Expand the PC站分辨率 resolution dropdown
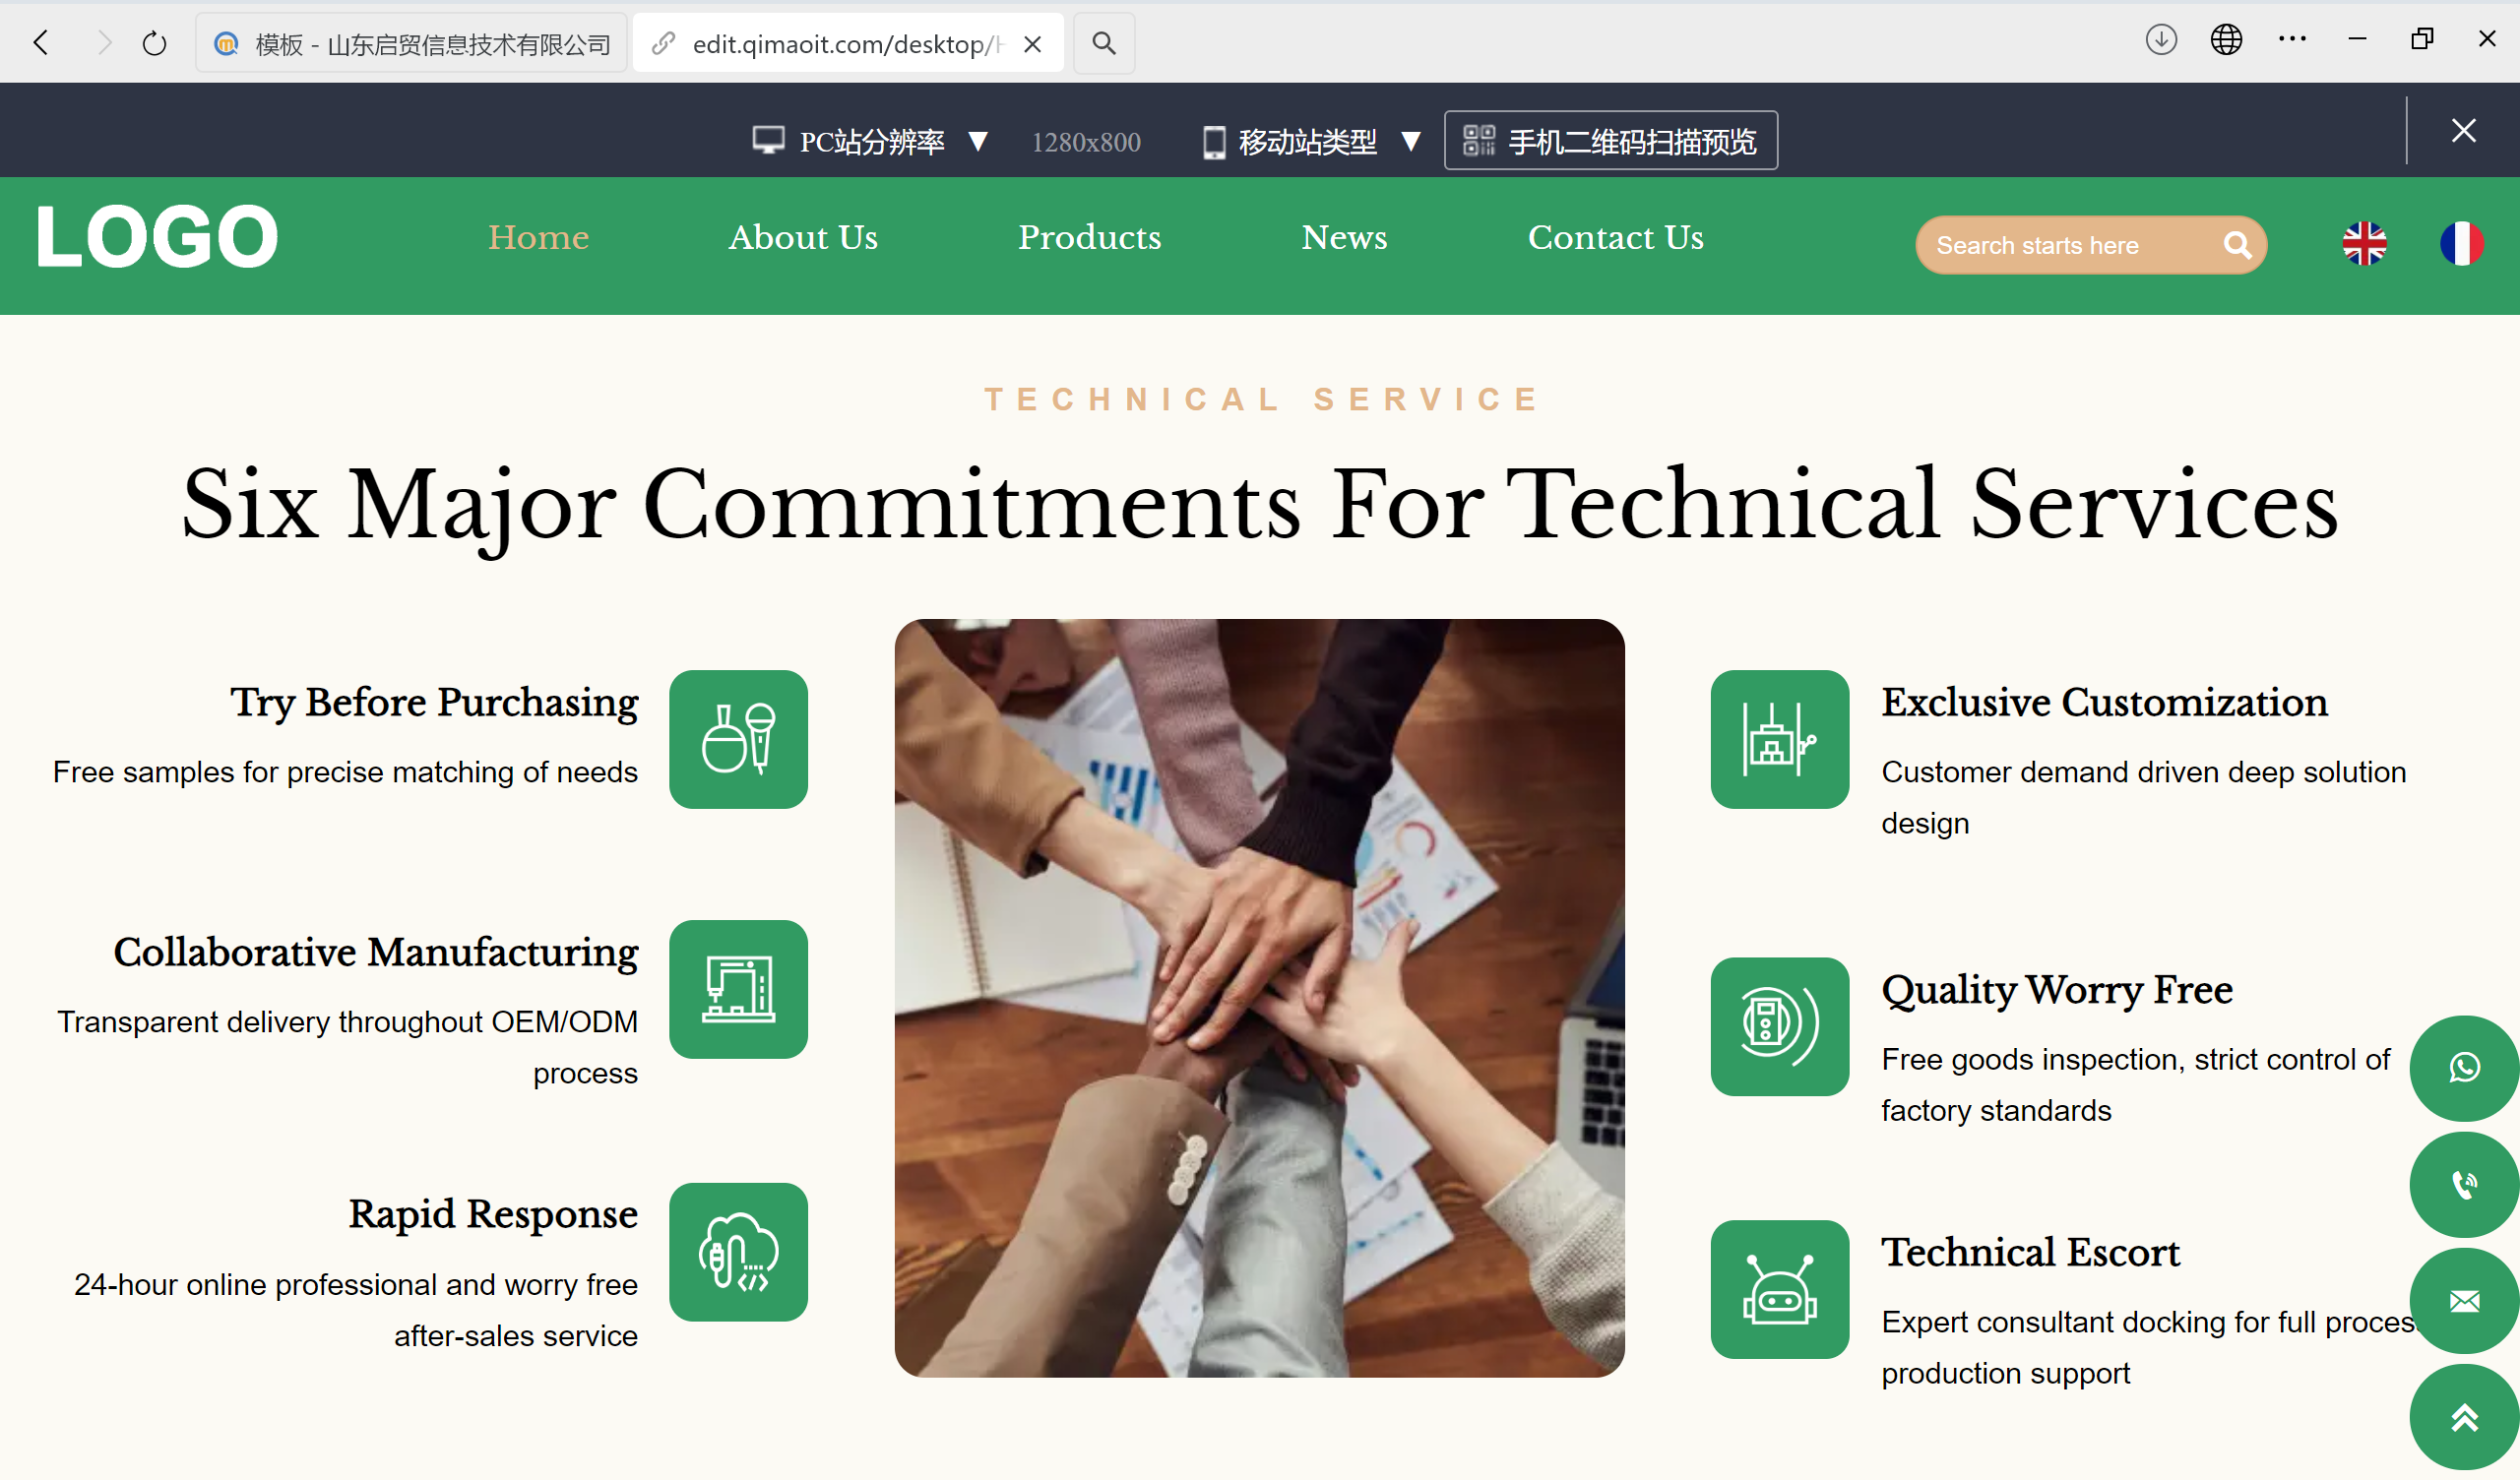The width and height of the screenshot is (2520, 1480). tap(870, 141)
